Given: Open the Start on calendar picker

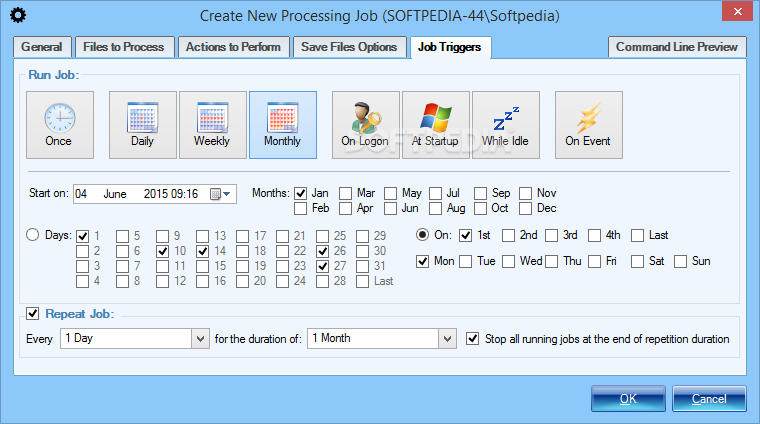Looking at the screenshot, I should coord(220,194).
